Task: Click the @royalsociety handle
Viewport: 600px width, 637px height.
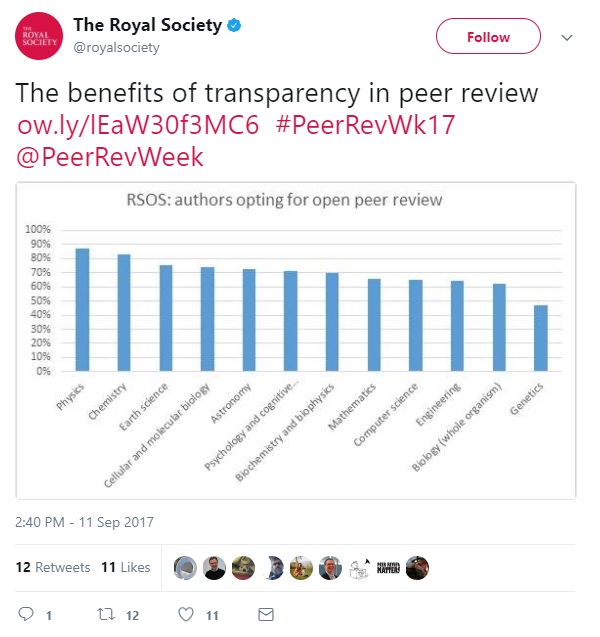Action: point(114,46)
